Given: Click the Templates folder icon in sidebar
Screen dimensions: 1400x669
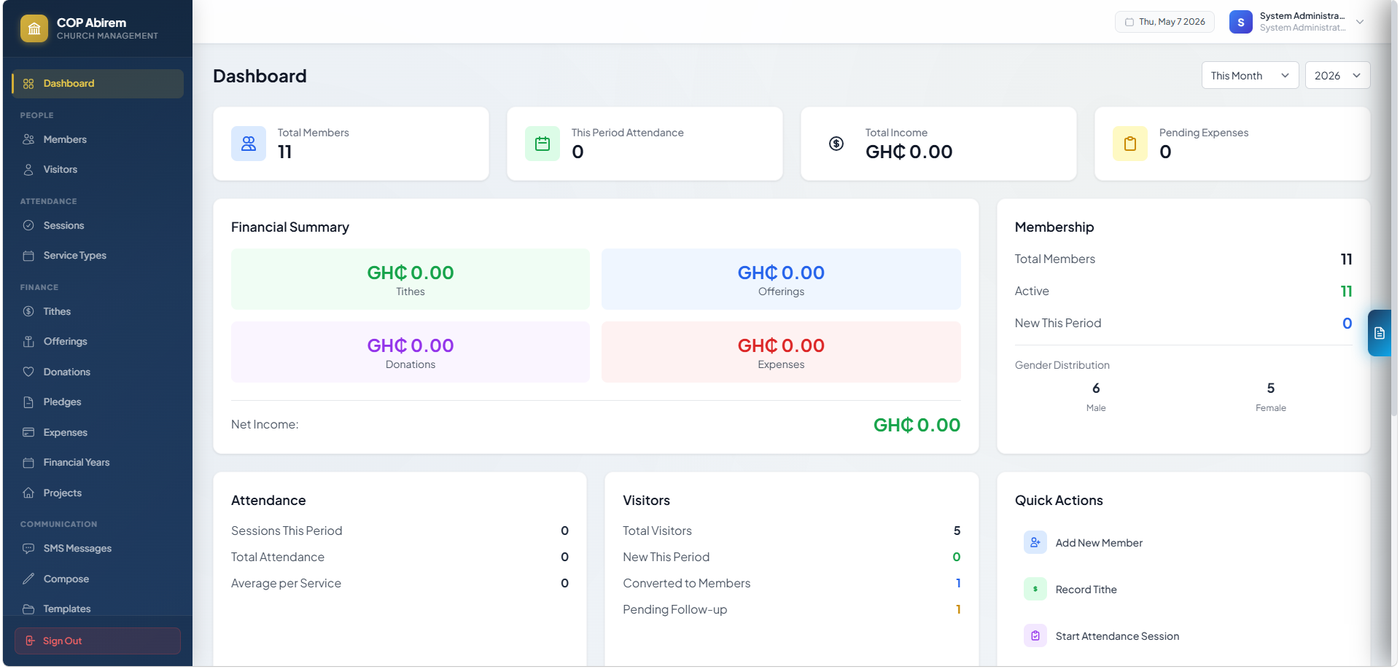Looking at the screenshot, I should tap(28, 609).
